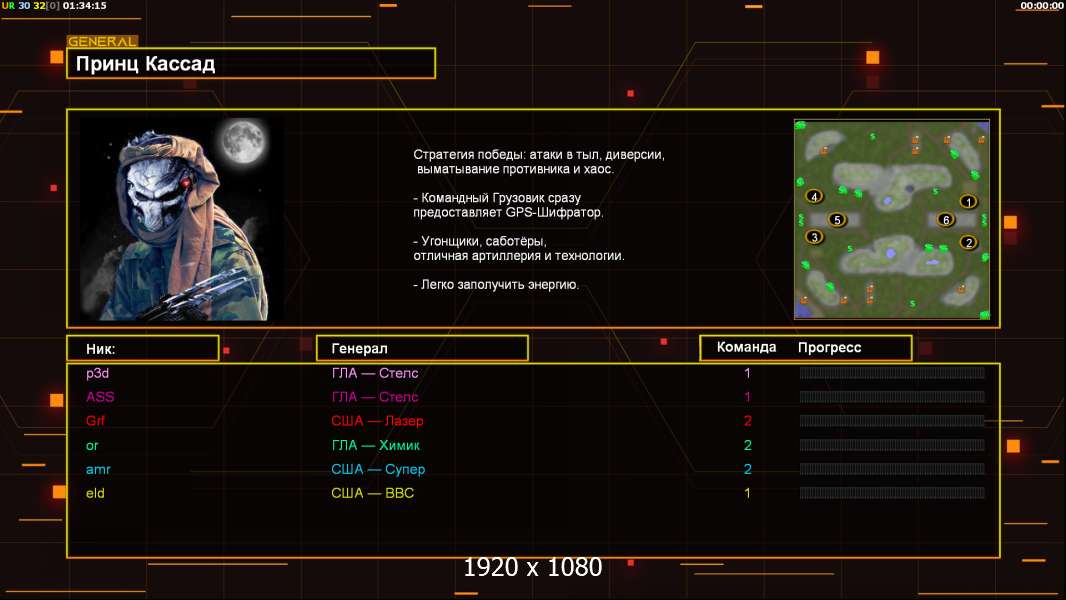Select player nickname Grf
The image size is (1066, 600).
tap(95, 421)
